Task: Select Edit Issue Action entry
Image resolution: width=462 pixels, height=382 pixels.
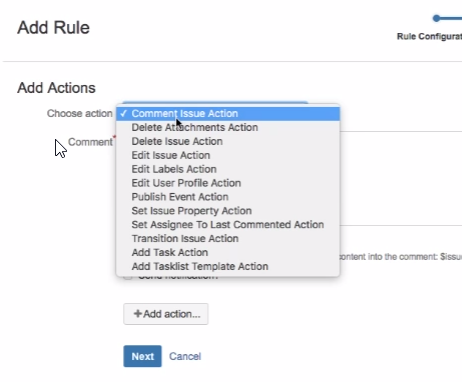Action: (228, 155)
